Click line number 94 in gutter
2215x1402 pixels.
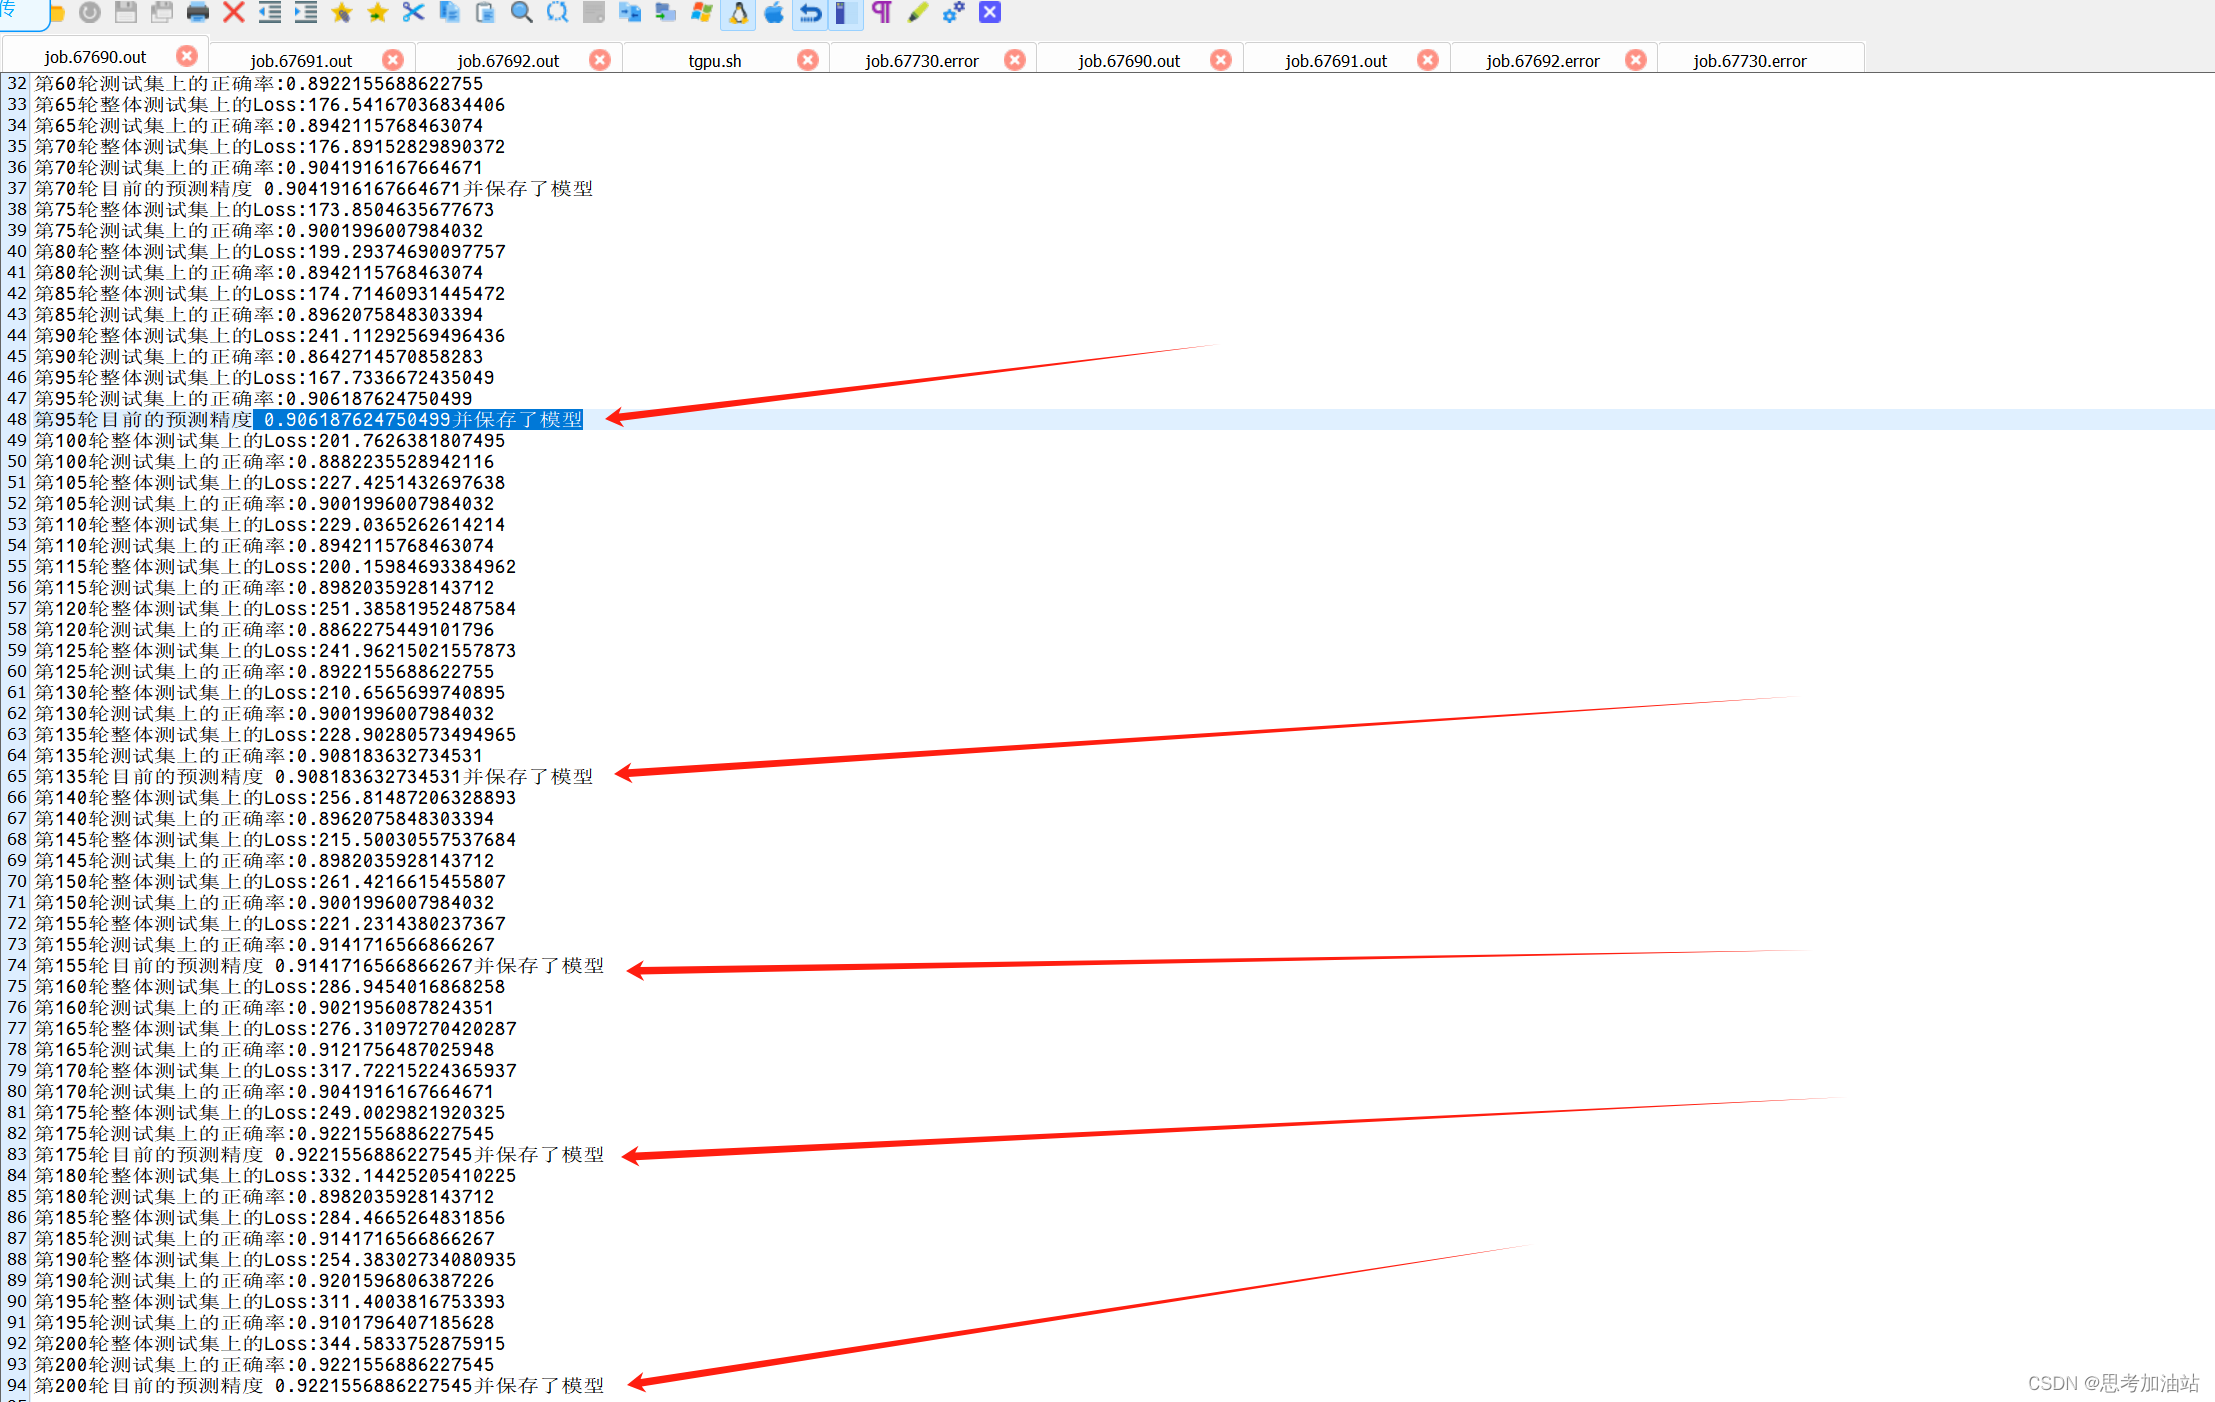point(16,1385)
